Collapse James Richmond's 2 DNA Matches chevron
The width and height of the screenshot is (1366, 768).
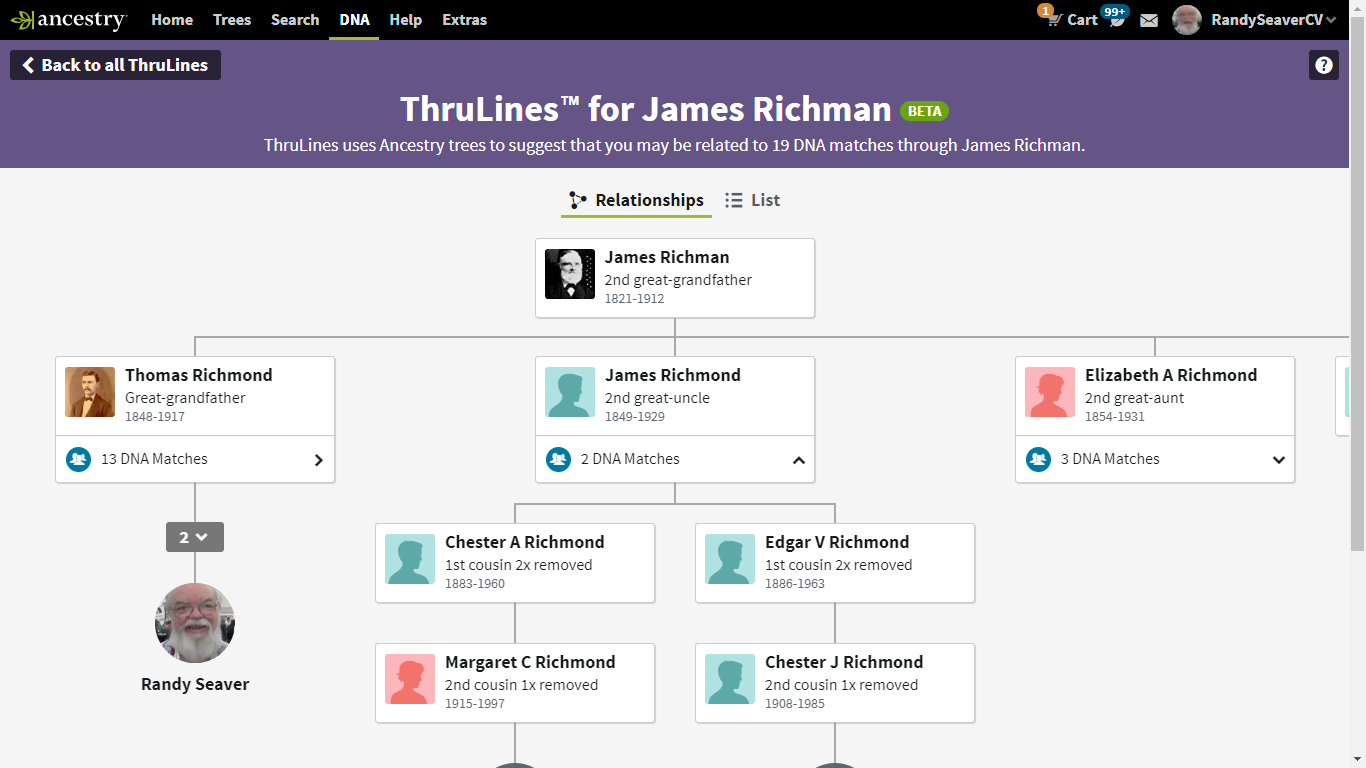pos(799,460)
